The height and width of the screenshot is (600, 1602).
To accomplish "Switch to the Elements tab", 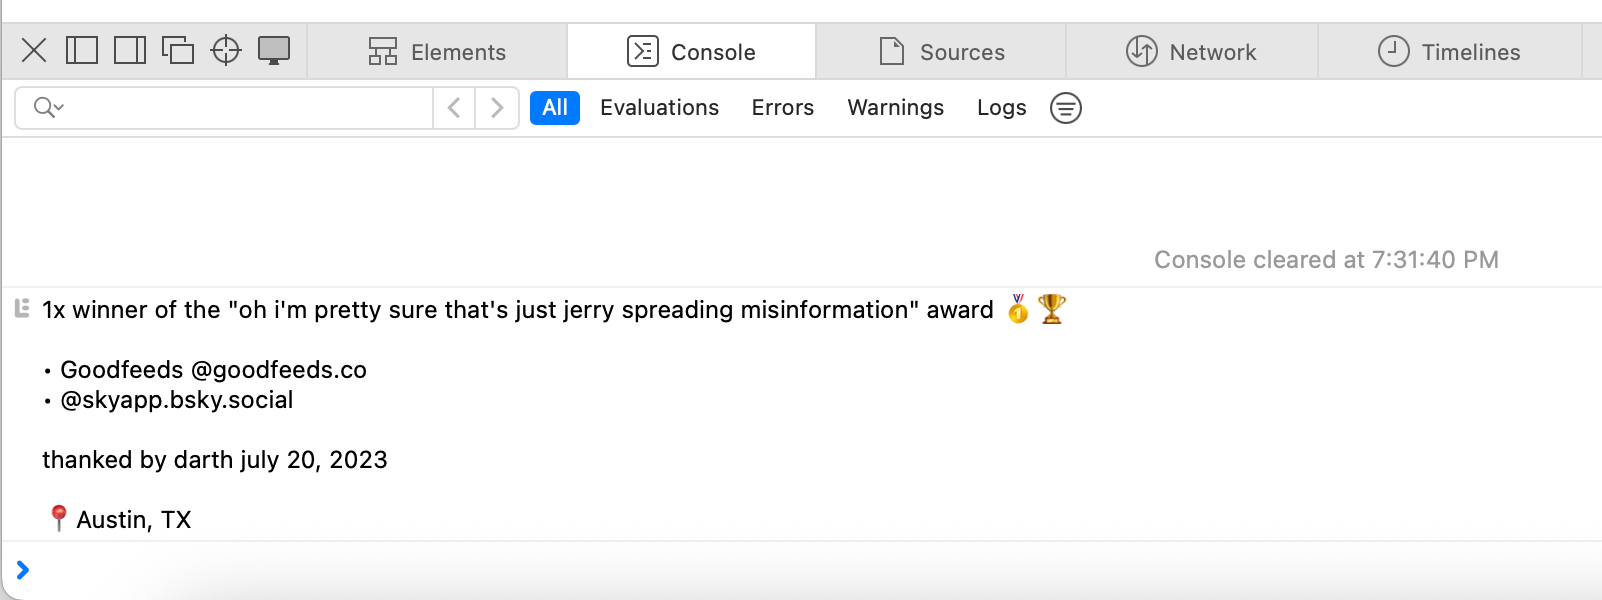I will coord(438,52).
